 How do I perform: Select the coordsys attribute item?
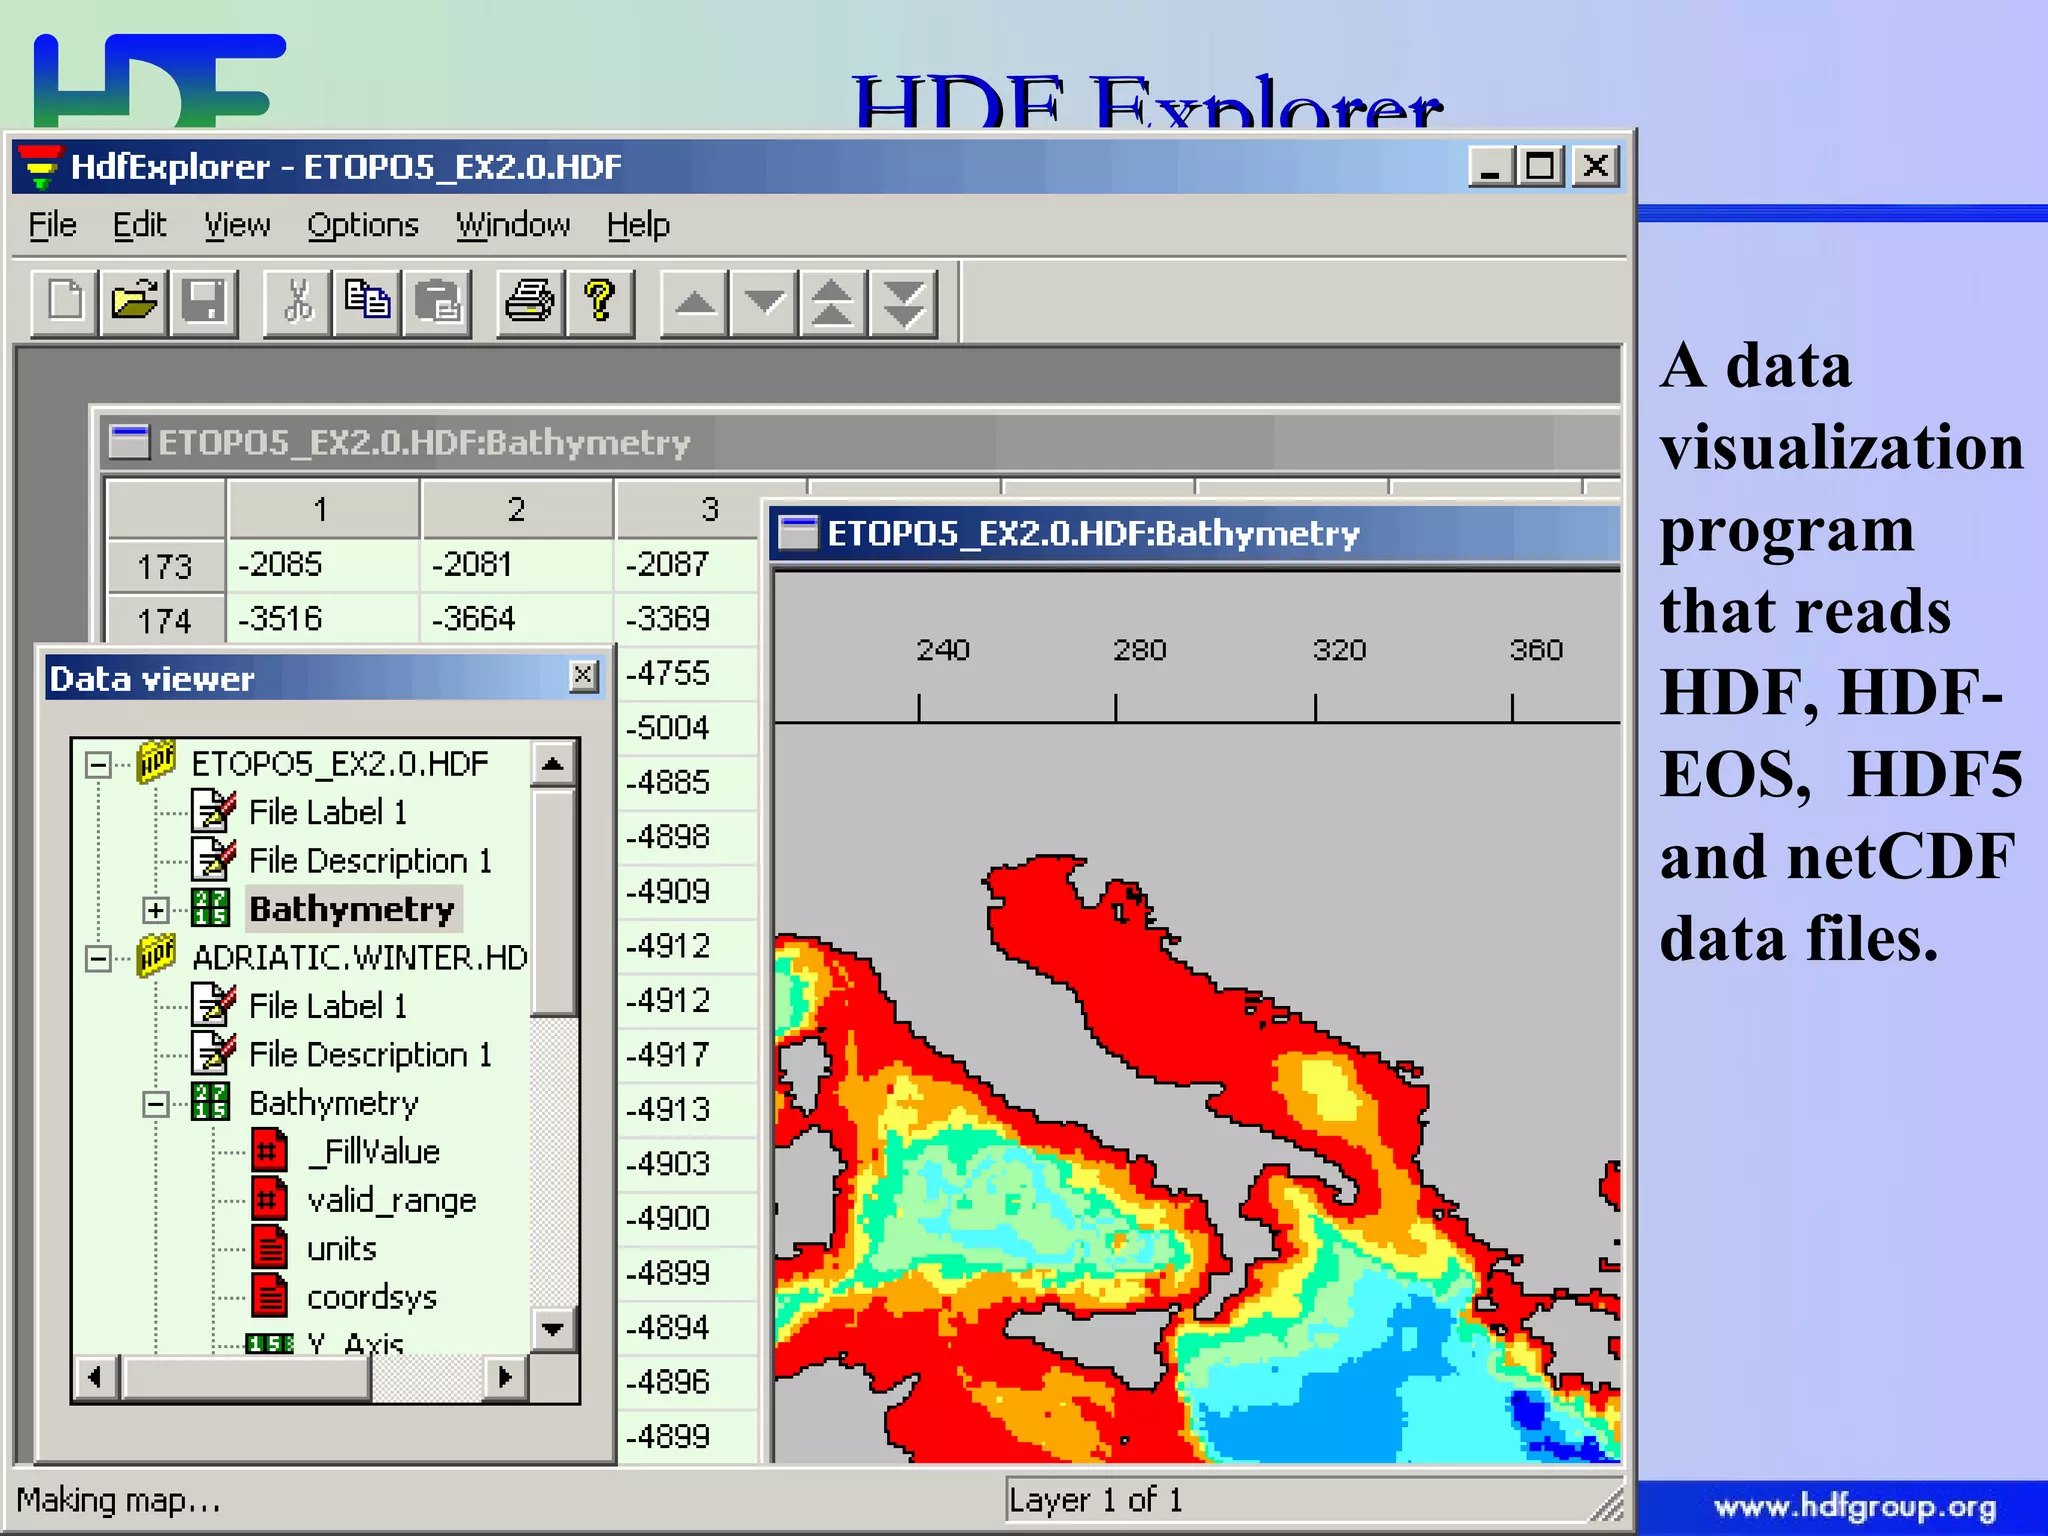[x=371, y=1297]
